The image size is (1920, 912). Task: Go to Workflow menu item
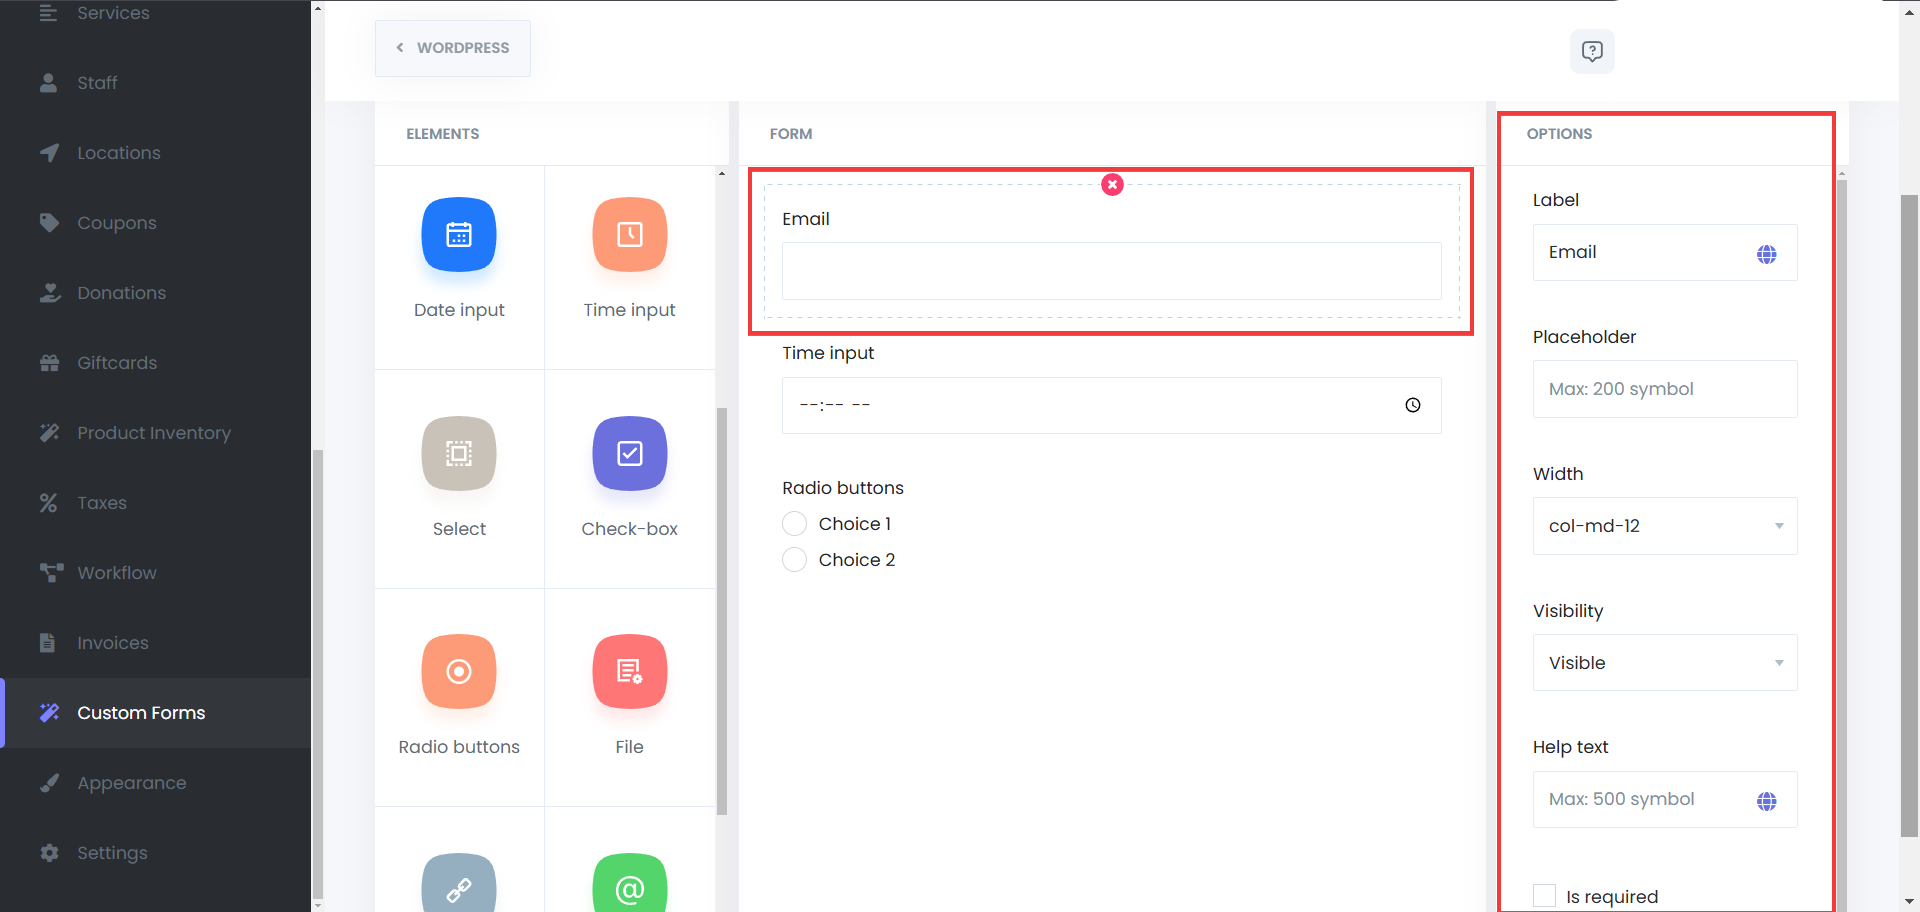(x=117, y=573)
